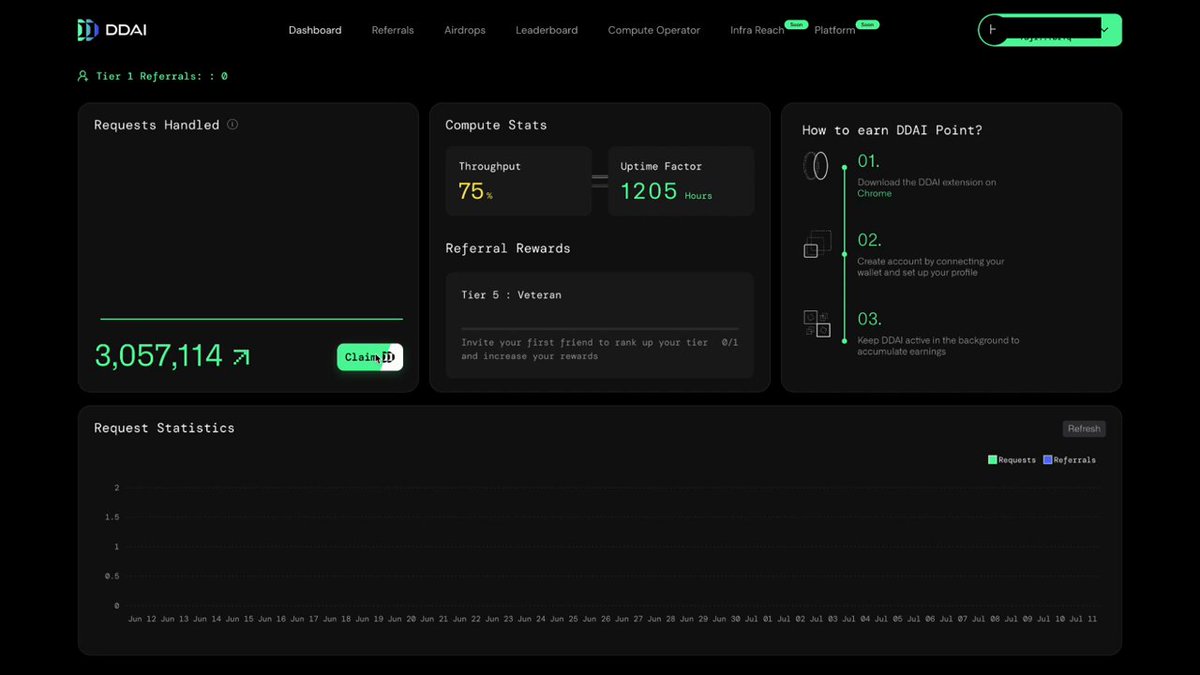This screenshot has width=1200, height=675.
Task: Click the Jul 11 label on the chart axis
Action: click(1083, 619)
